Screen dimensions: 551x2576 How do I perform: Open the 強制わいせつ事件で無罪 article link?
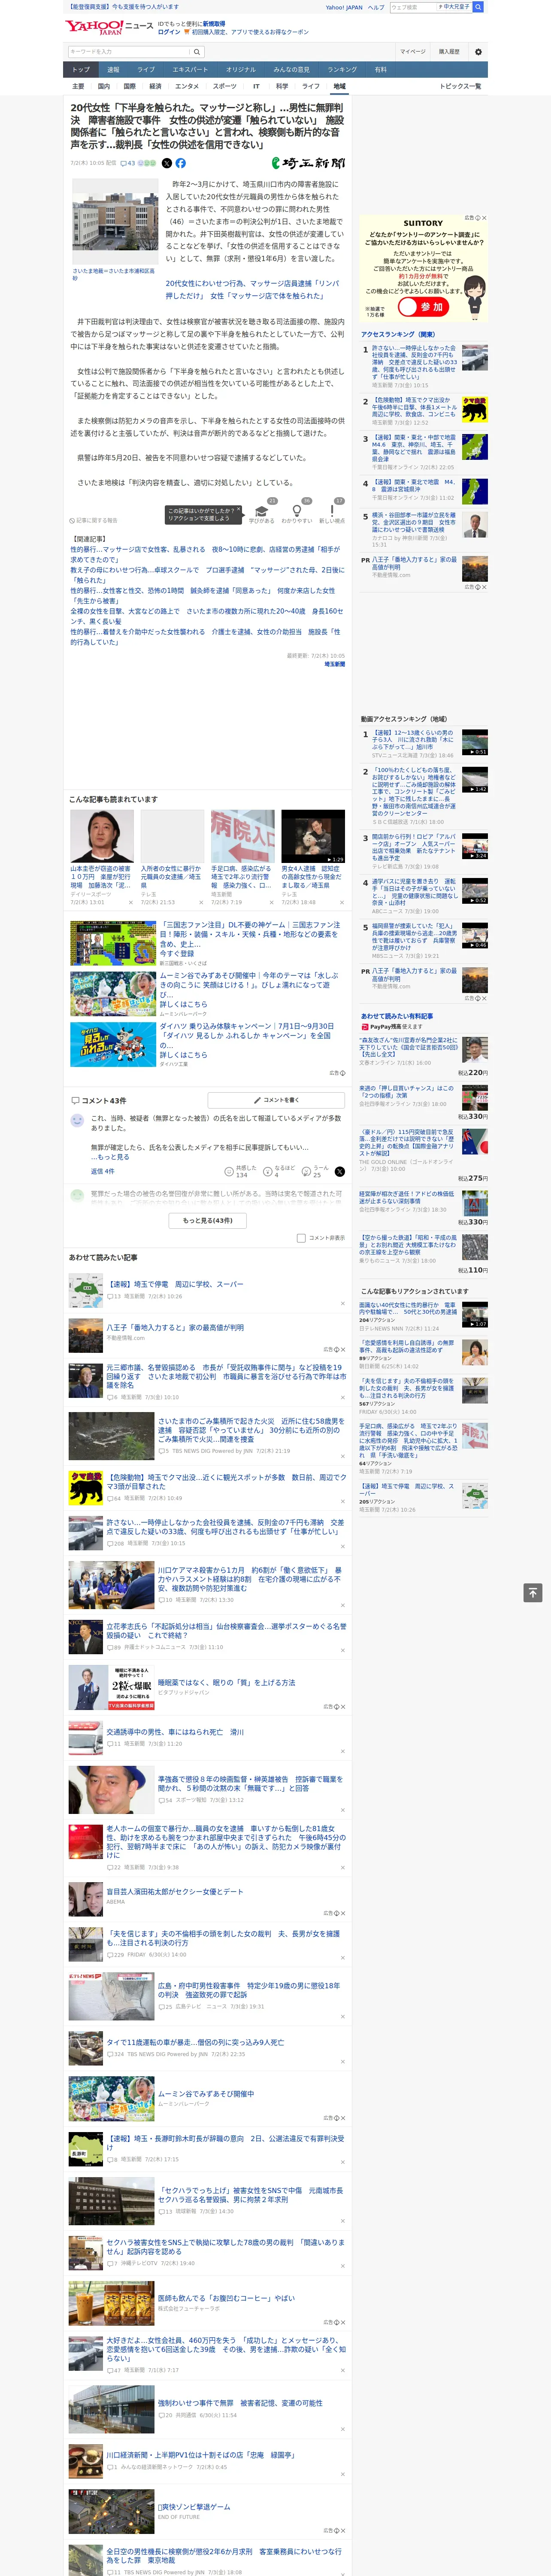point(240,2403)
